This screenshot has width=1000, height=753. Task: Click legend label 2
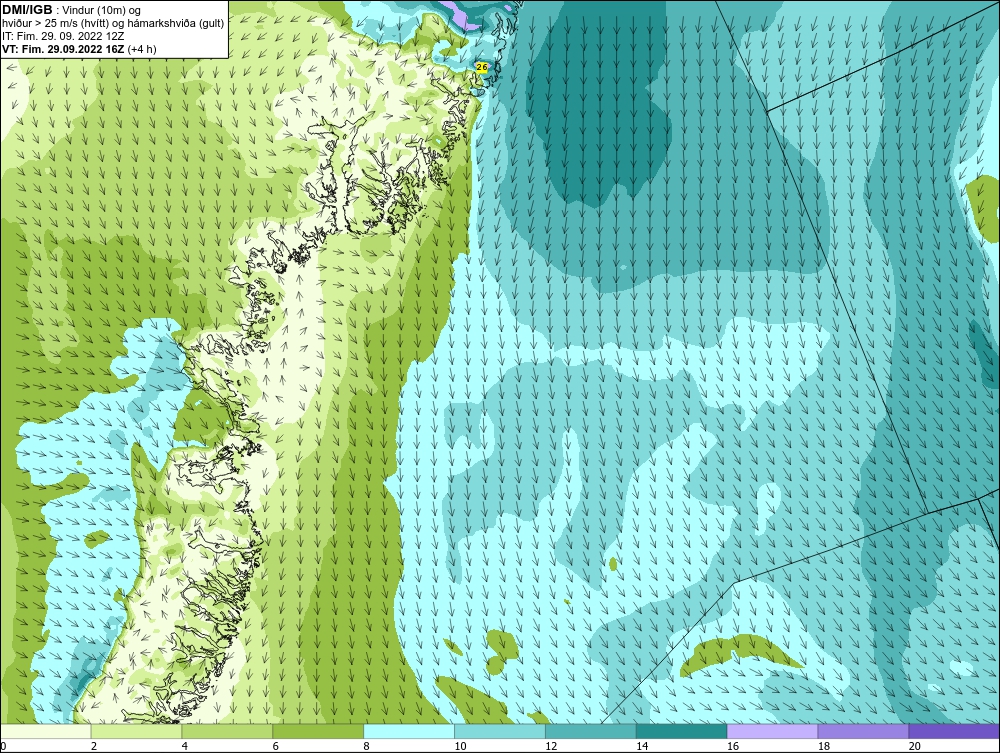(94, 746)
